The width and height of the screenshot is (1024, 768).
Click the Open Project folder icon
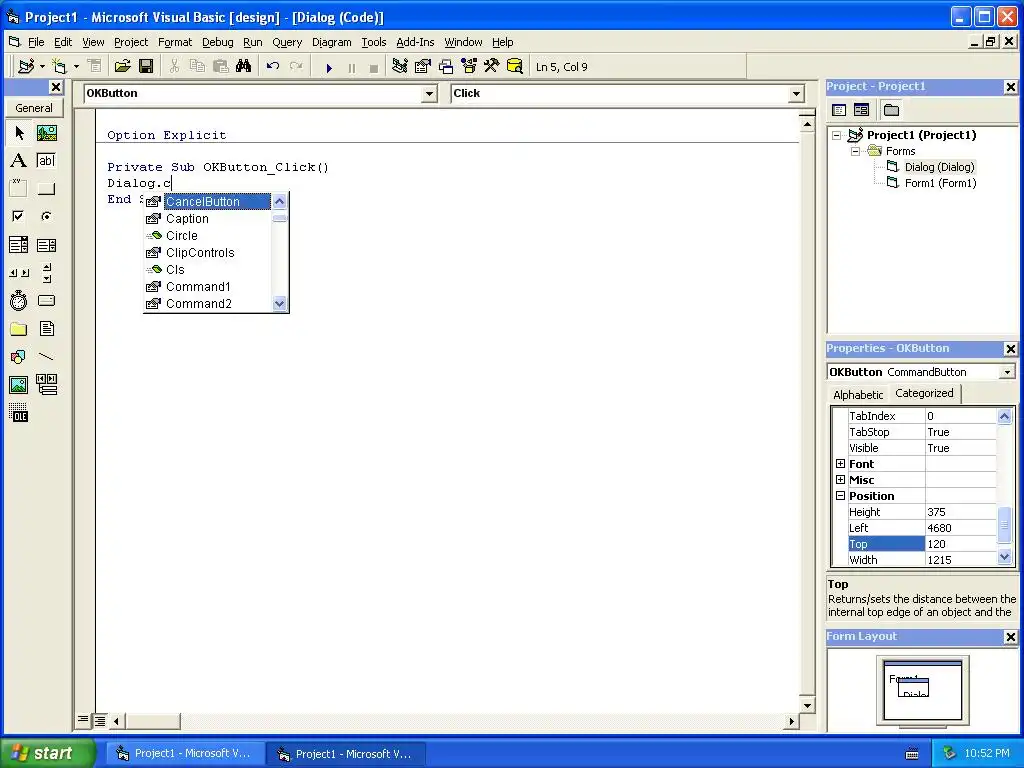(x=122, y=67)
